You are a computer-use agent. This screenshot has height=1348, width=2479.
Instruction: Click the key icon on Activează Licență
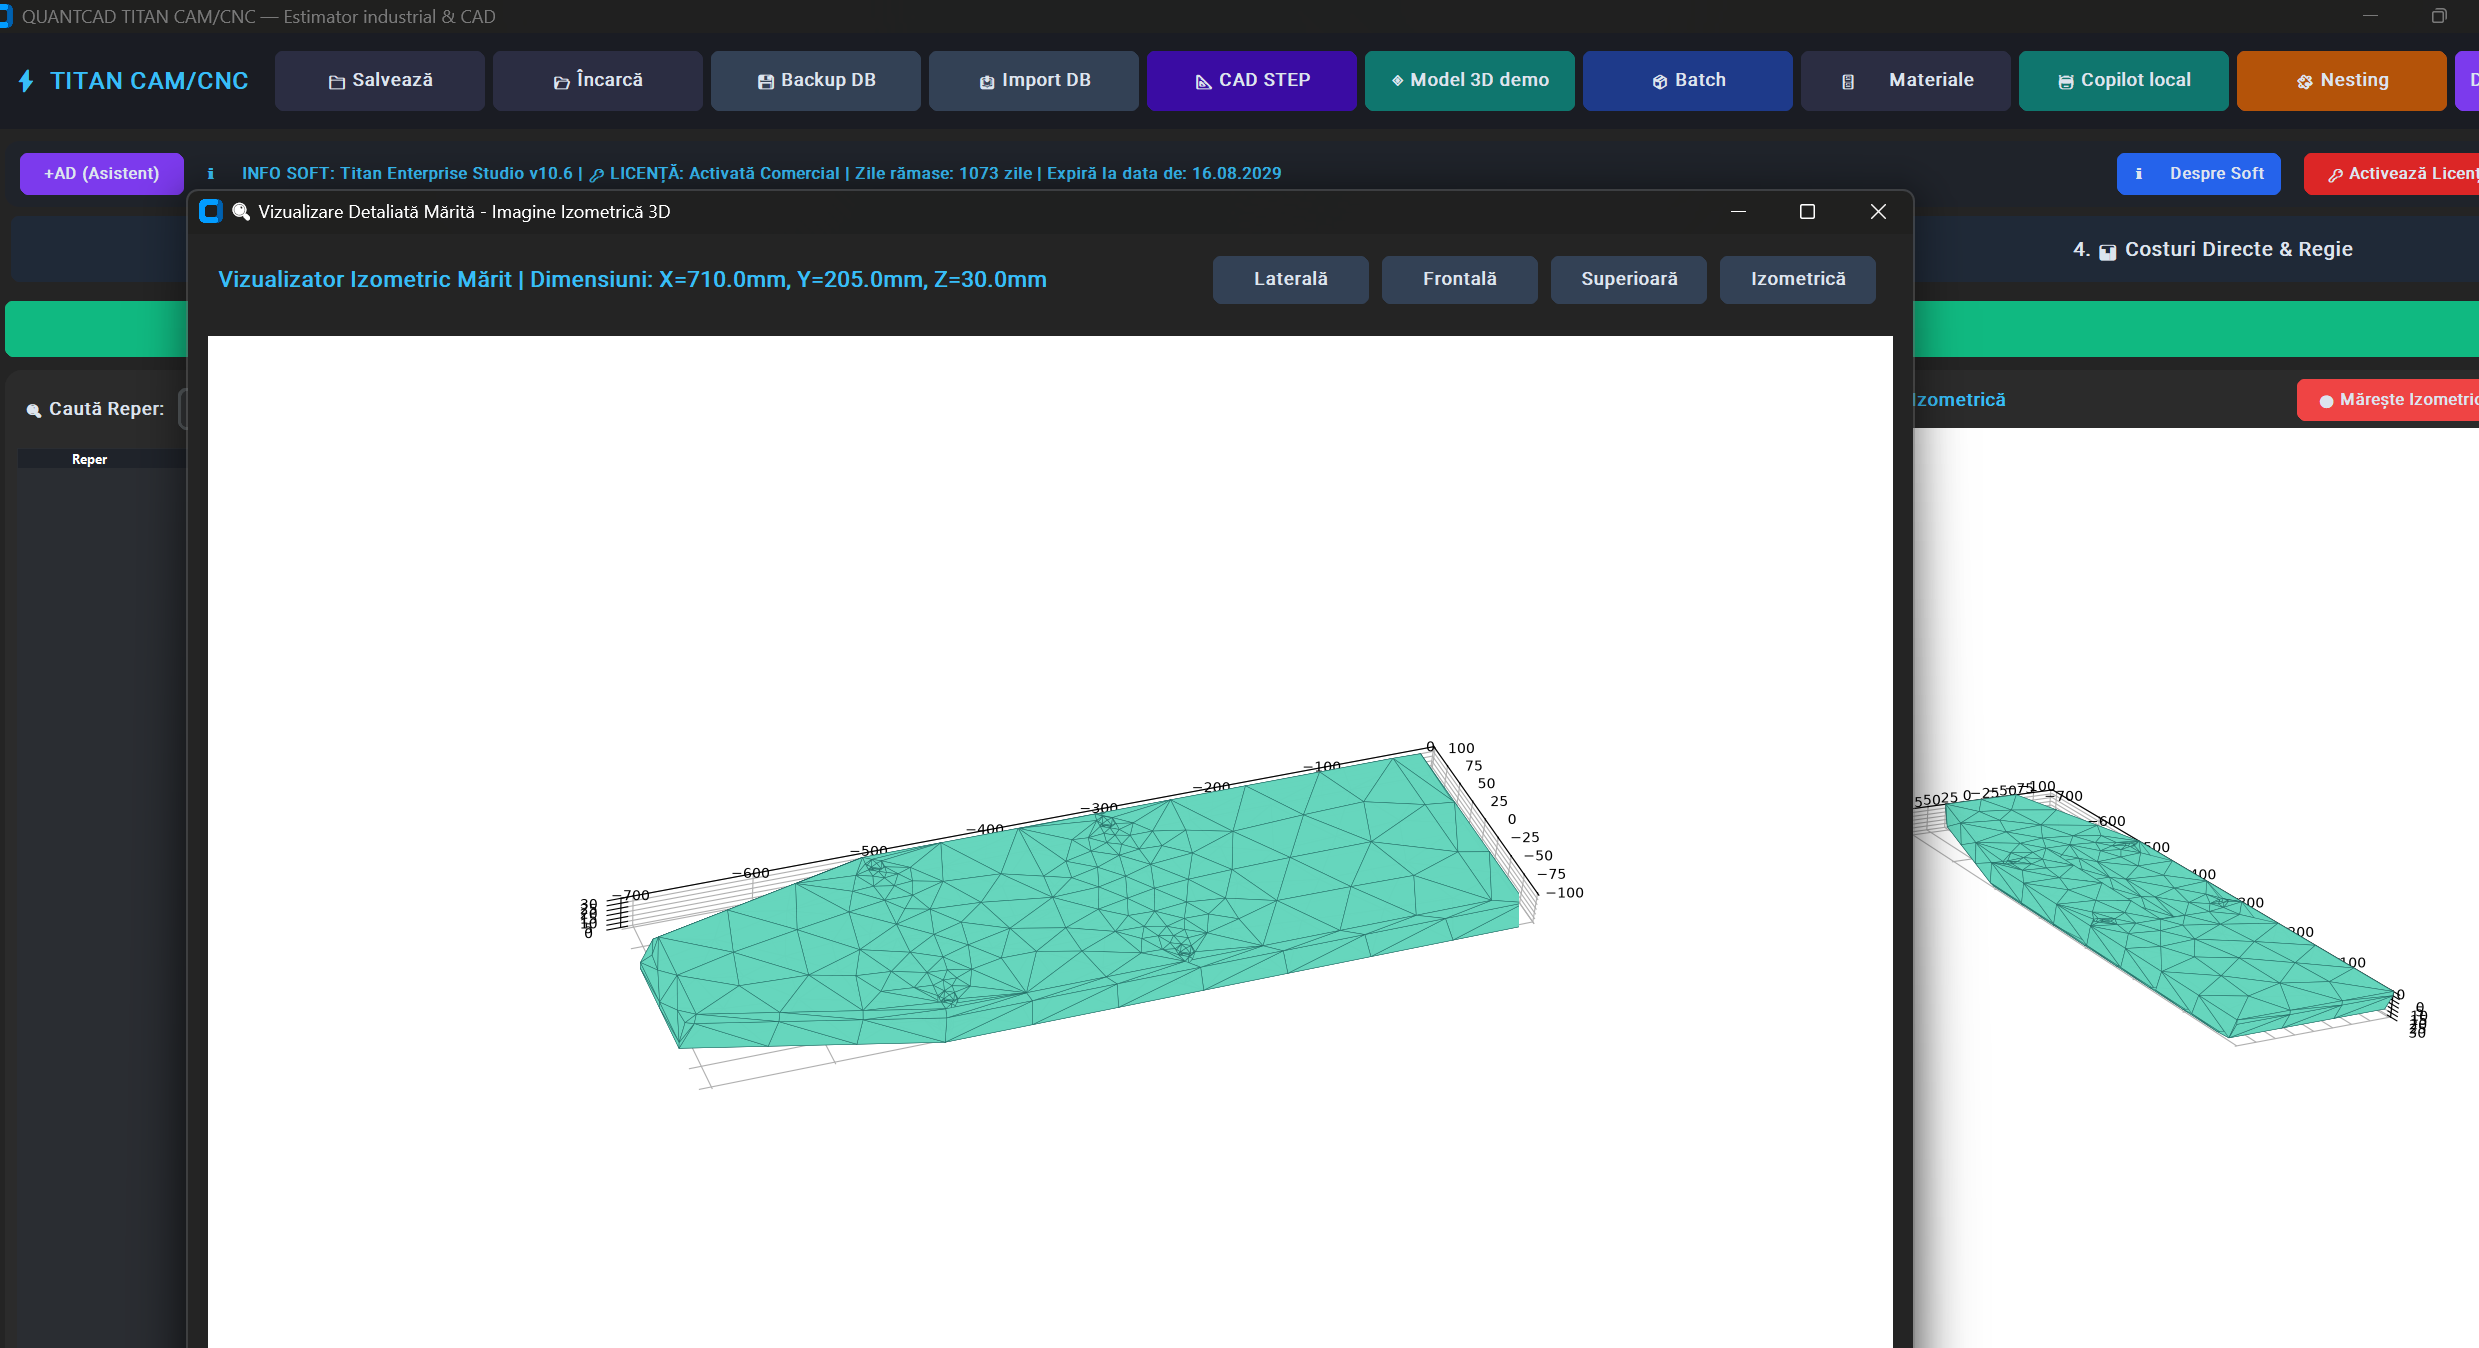coord(2335,175)
